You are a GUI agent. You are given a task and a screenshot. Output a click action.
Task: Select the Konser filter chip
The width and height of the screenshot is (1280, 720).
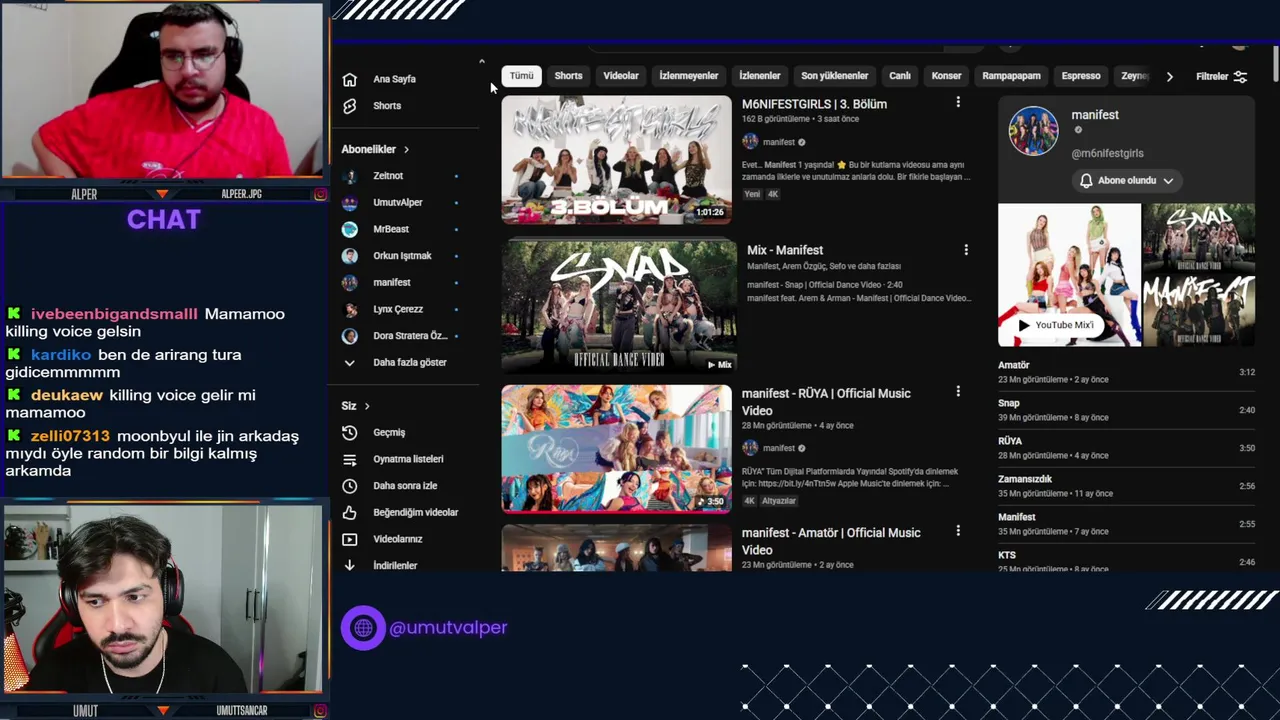[946, 76]
